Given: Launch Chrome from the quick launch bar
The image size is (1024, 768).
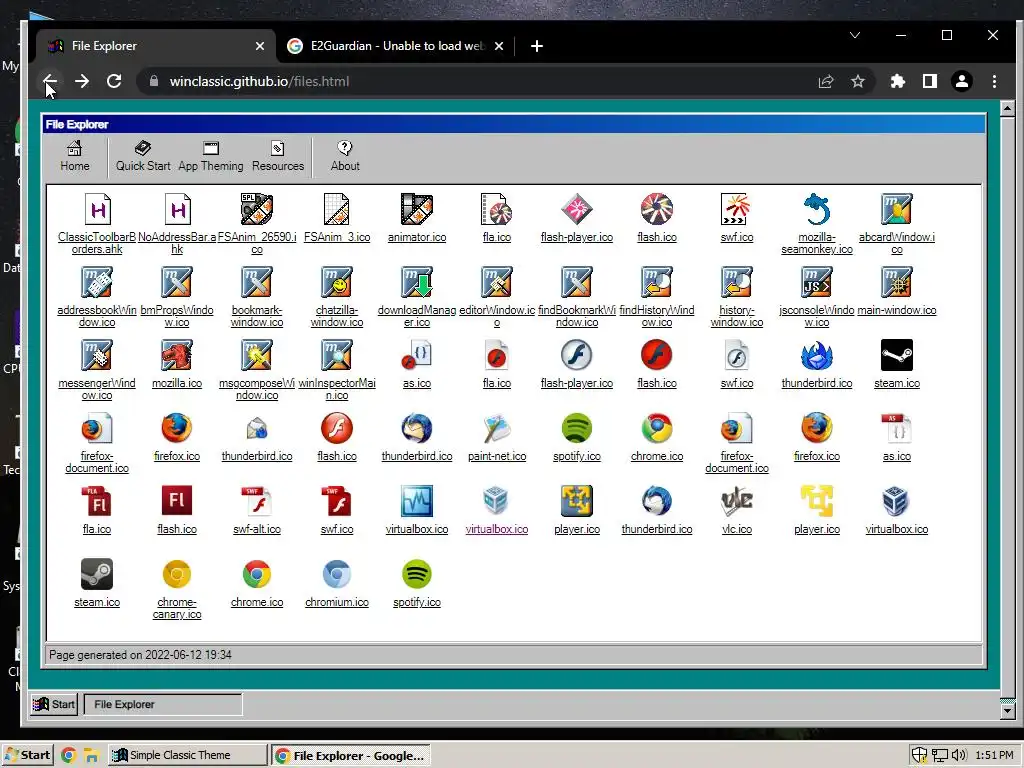Looking at the screenshot, I should click(68, 755).
